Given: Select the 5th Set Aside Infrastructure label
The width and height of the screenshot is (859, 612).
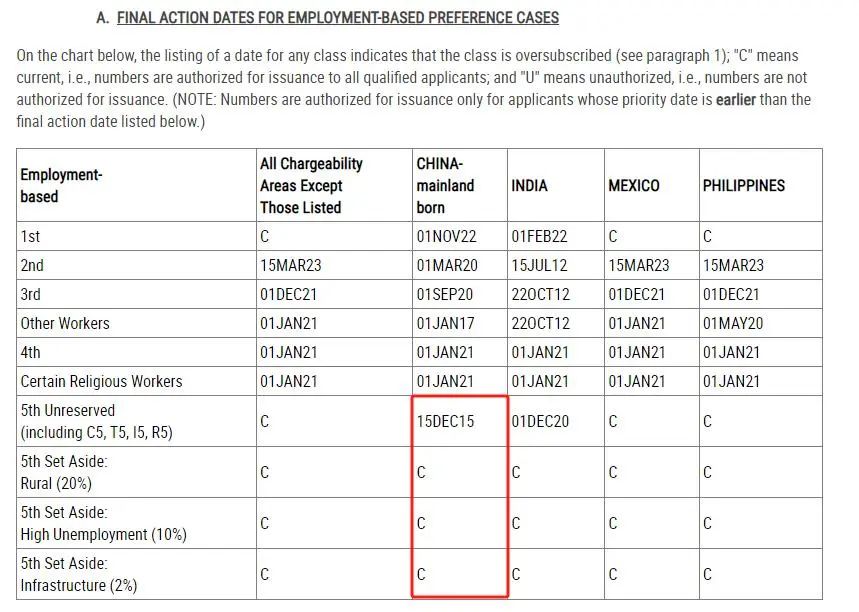Looking at the screenshot, I should 78,574.
